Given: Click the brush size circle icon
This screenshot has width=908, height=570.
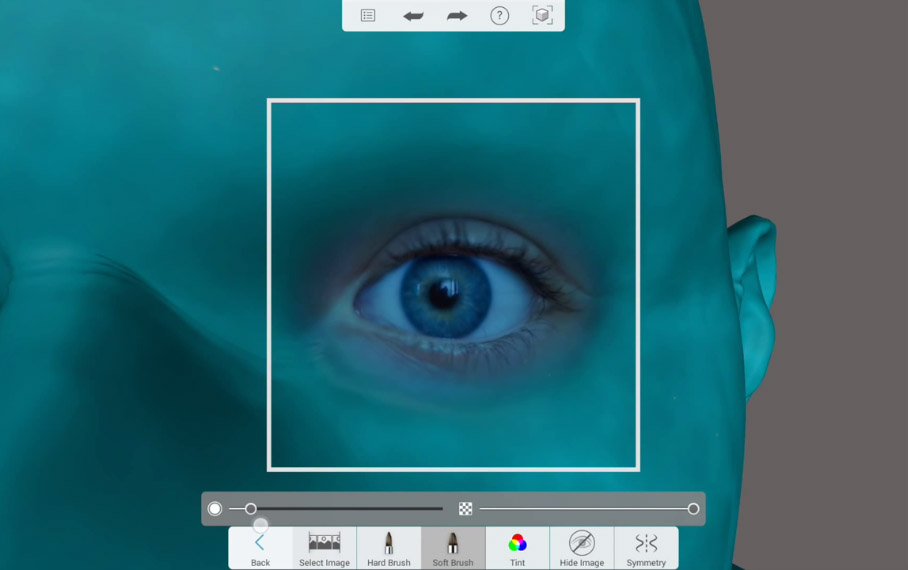Looking at the screenshot, I should (x=215, y=509).
